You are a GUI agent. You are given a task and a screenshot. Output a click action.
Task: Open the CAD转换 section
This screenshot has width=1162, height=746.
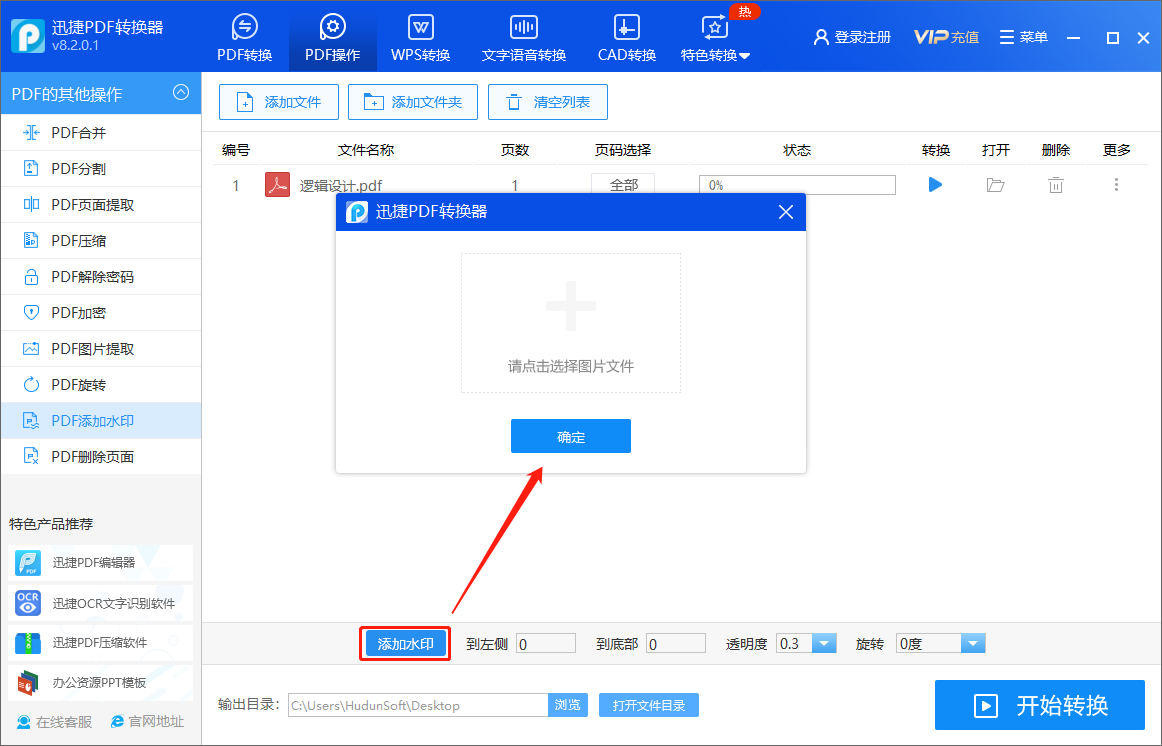pos(626,37)
